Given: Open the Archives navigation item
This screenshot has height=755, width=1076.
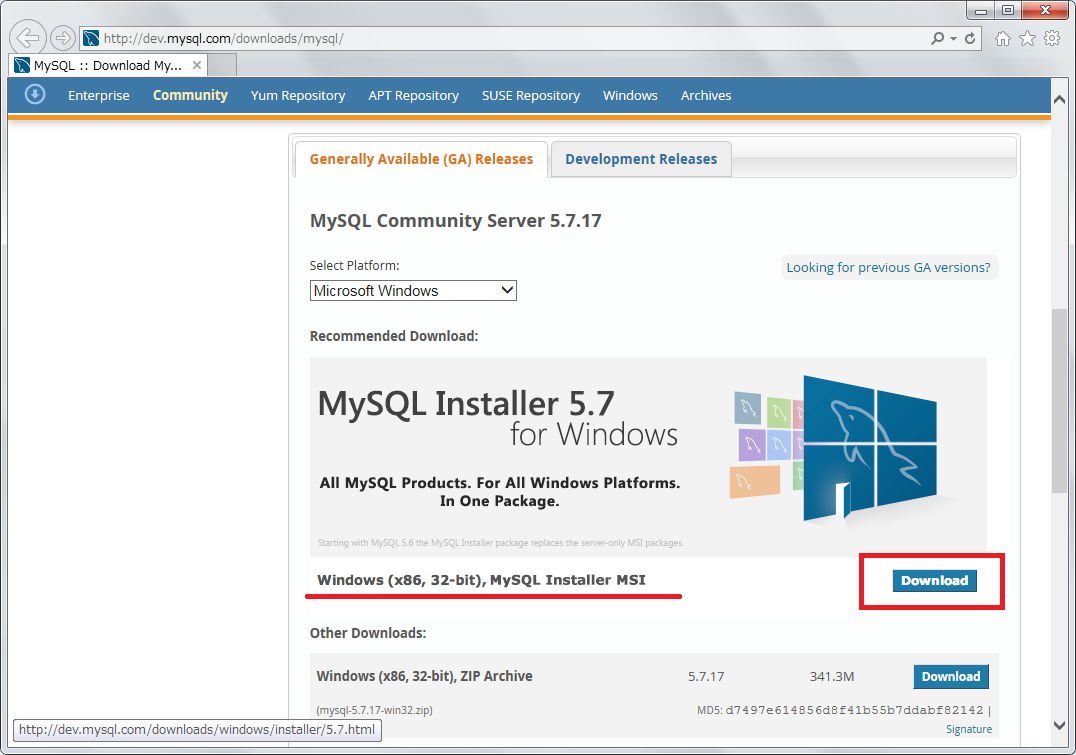Looking at the screenshot, I should tap(705, 96).
